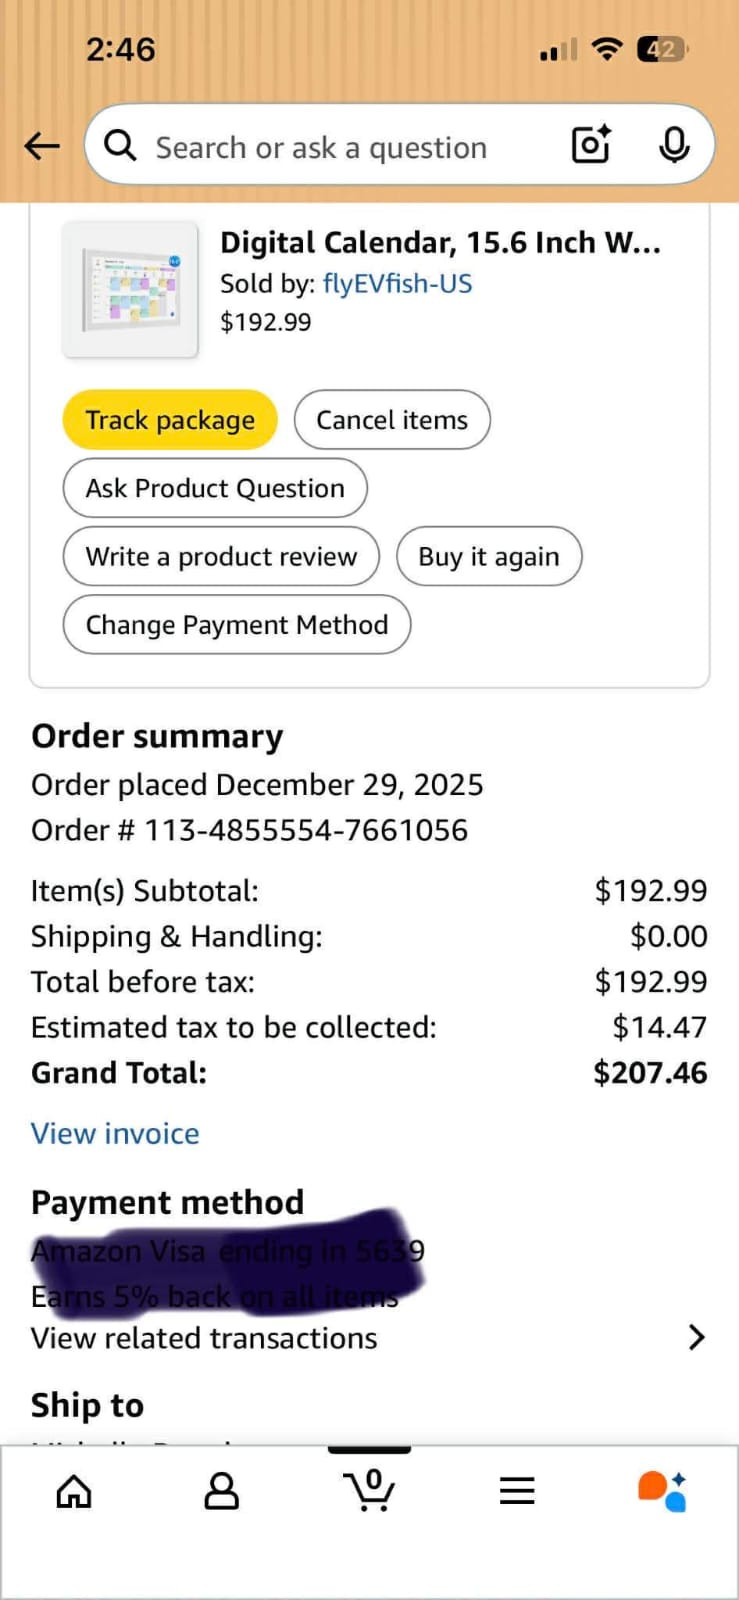Open the shopping cart icon
This screenshot has width=739, height=1600.
(x=370, y=1490)
